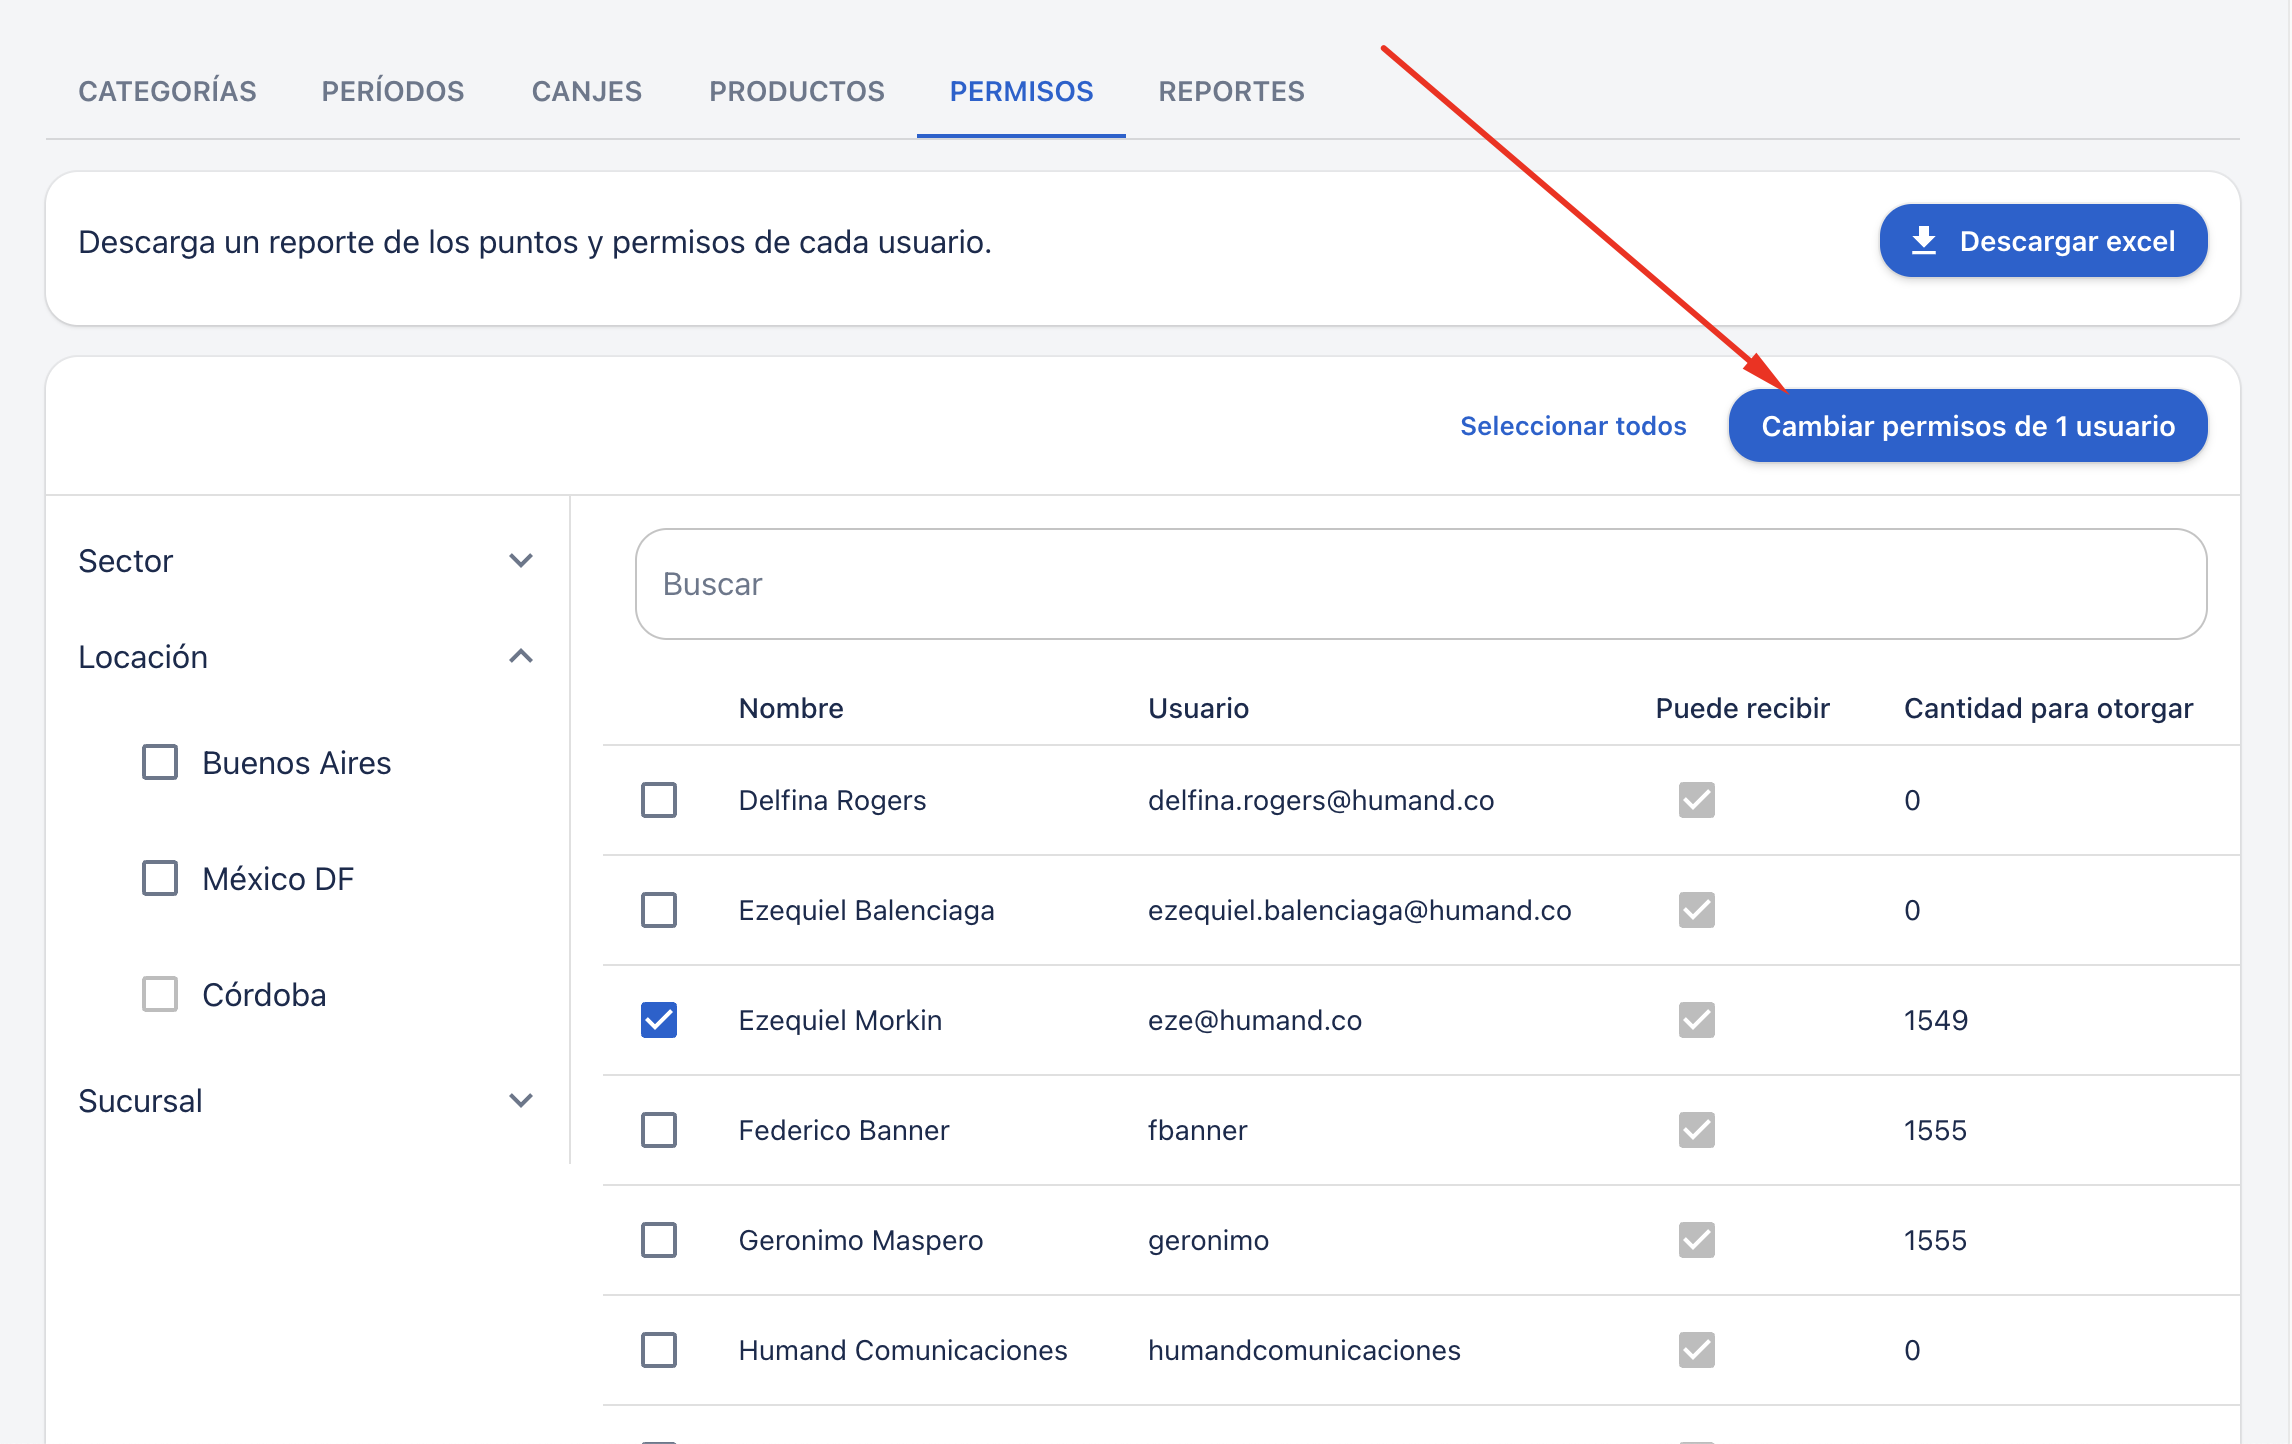Go to the CANJES tab
This screenshot has height=1444, width=2292.
(x=587, y=91)
